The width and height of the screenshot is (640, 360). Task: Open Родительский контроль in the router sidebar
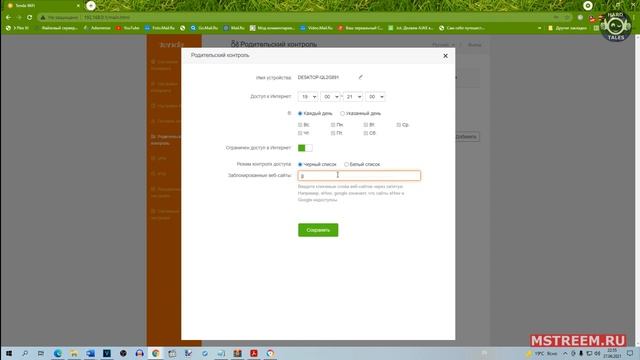pos(165,140)
